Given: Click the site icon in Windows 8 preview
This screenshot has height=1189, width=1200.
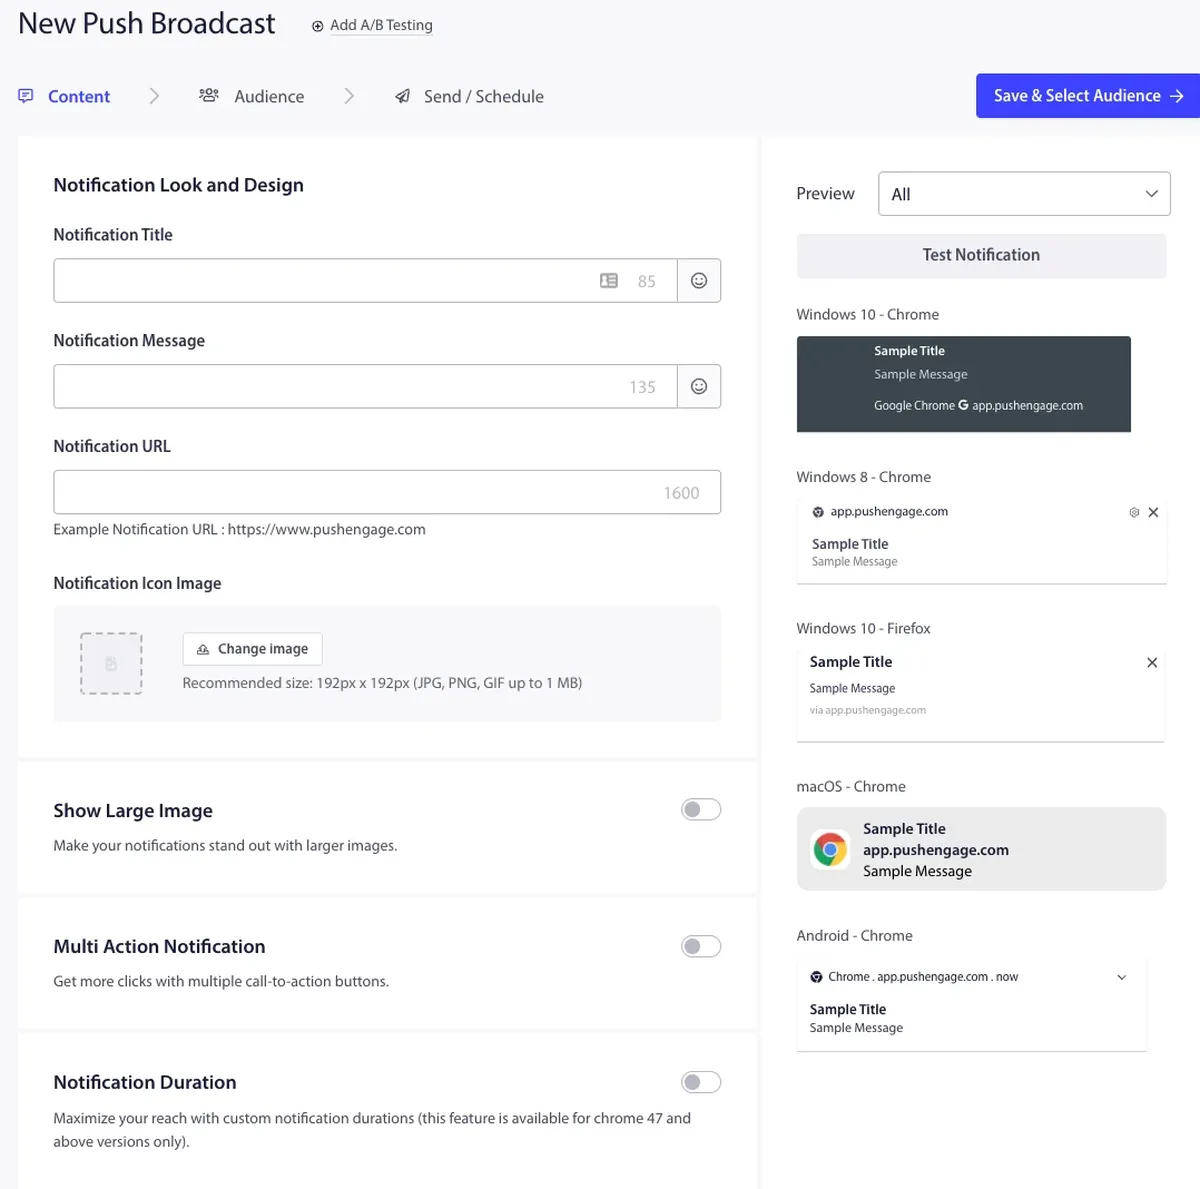Looking at the screenshot, I should (818, 512).
